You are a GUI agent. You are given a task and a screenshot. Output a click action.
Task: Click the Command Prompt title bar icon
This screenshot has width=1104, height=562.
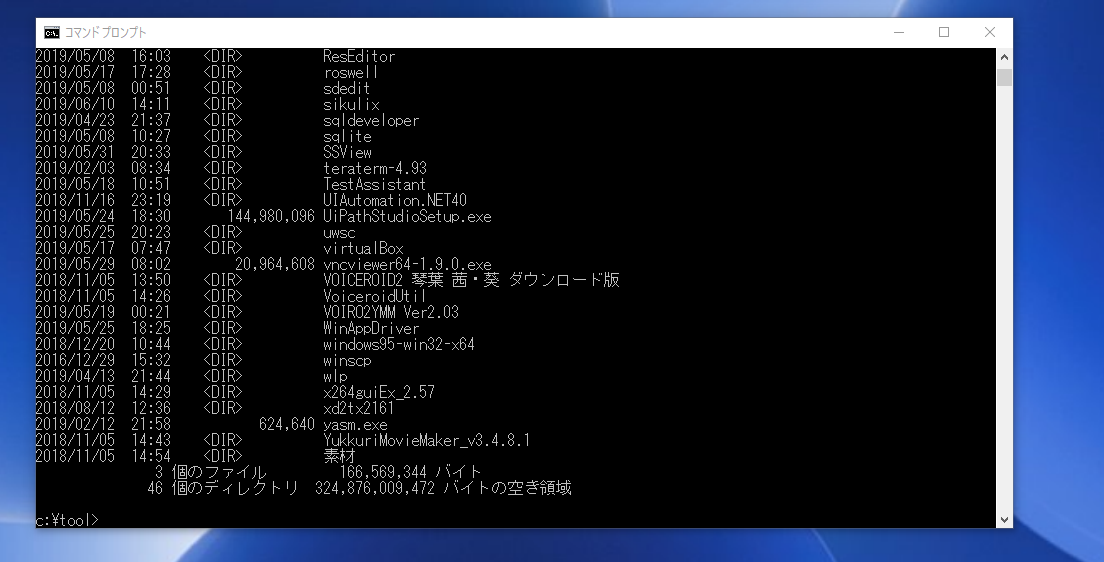tap(51, 32)
